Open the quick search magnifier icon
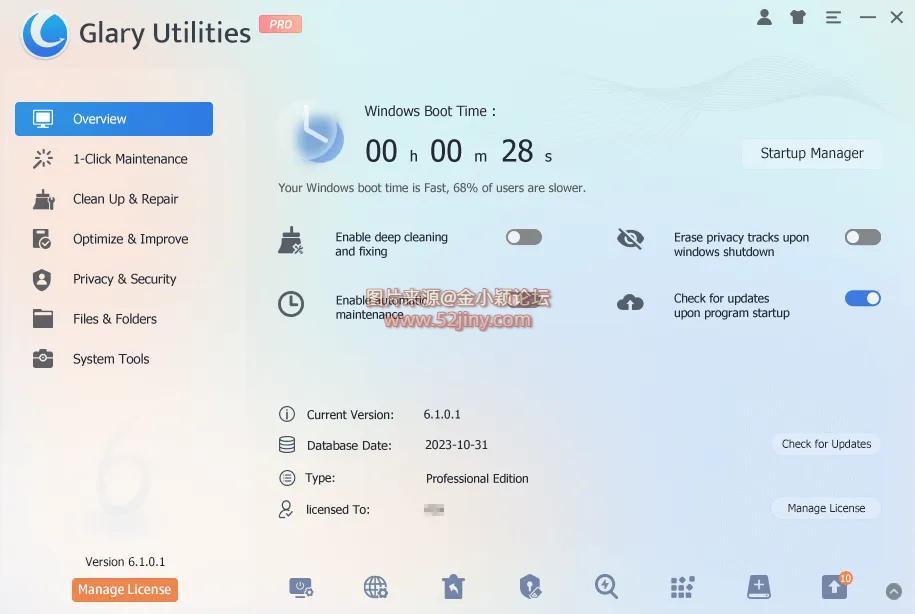This screenshot has height=614, width=915. pyautogui.click(x=605, y=588)
